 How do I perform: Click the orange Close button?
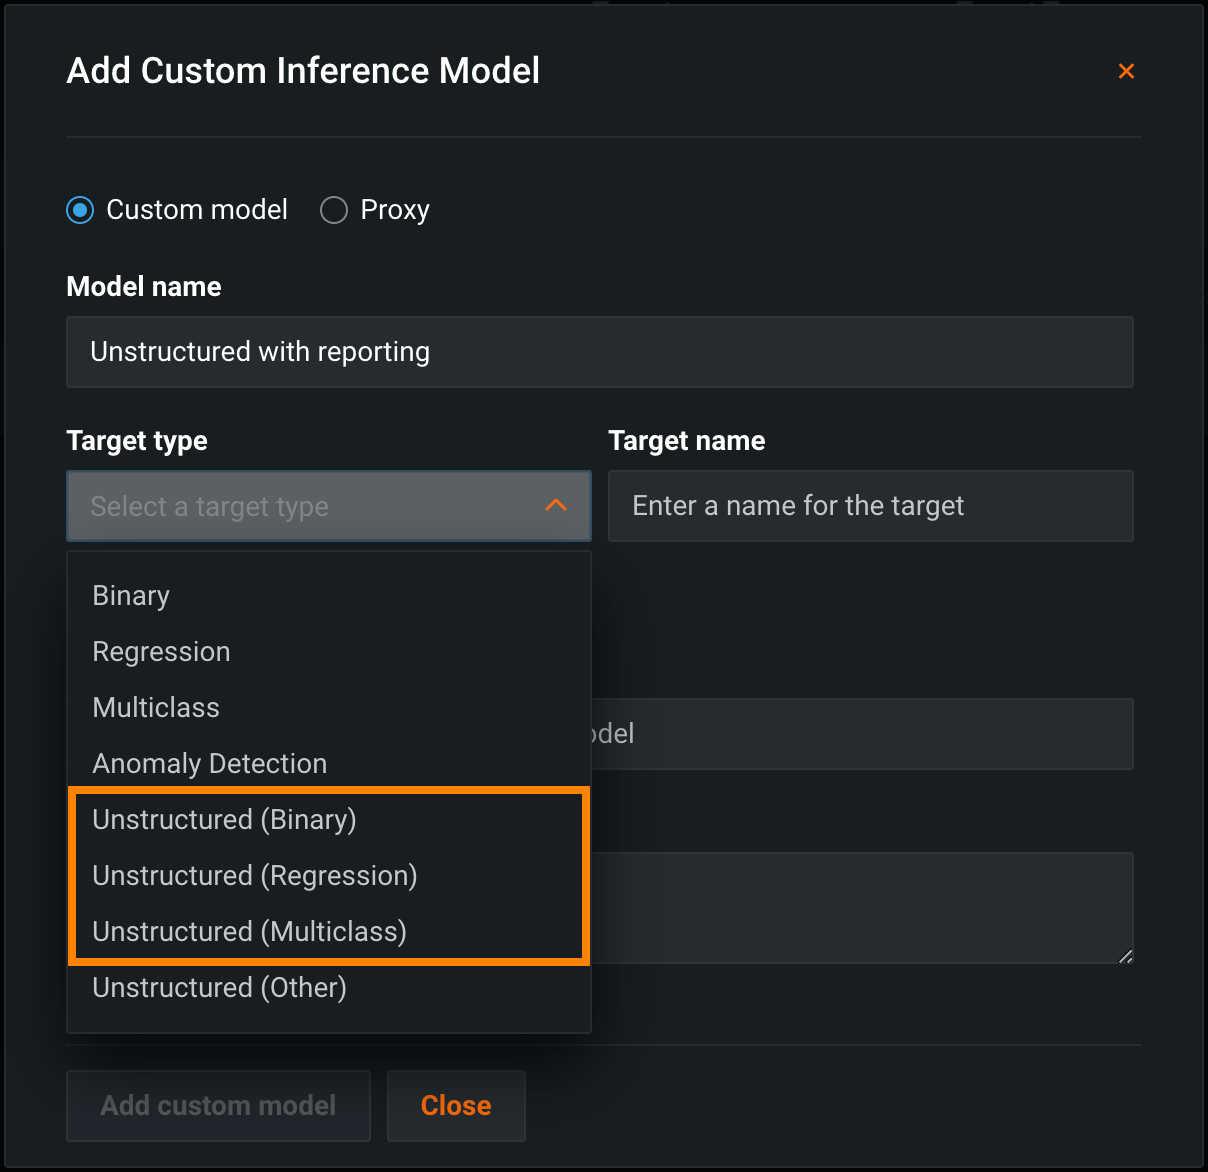pos(456,1106)
